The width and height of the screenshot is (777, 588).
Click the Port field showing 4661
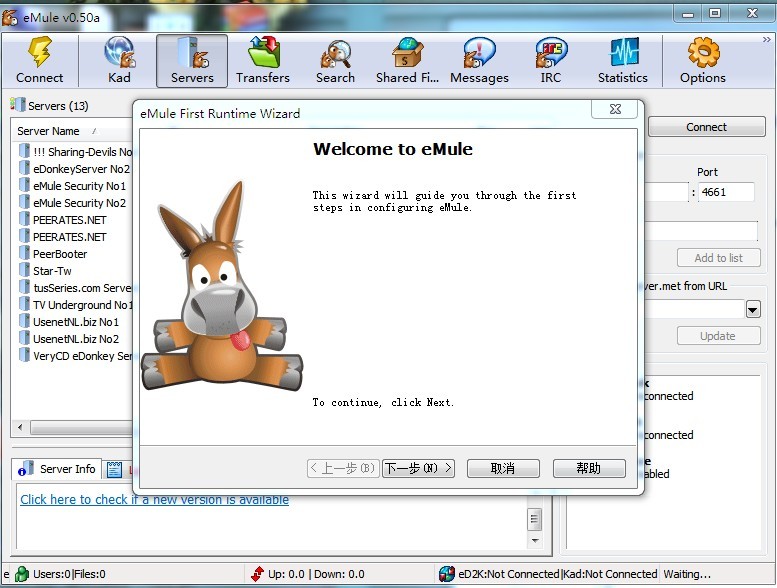726,192
